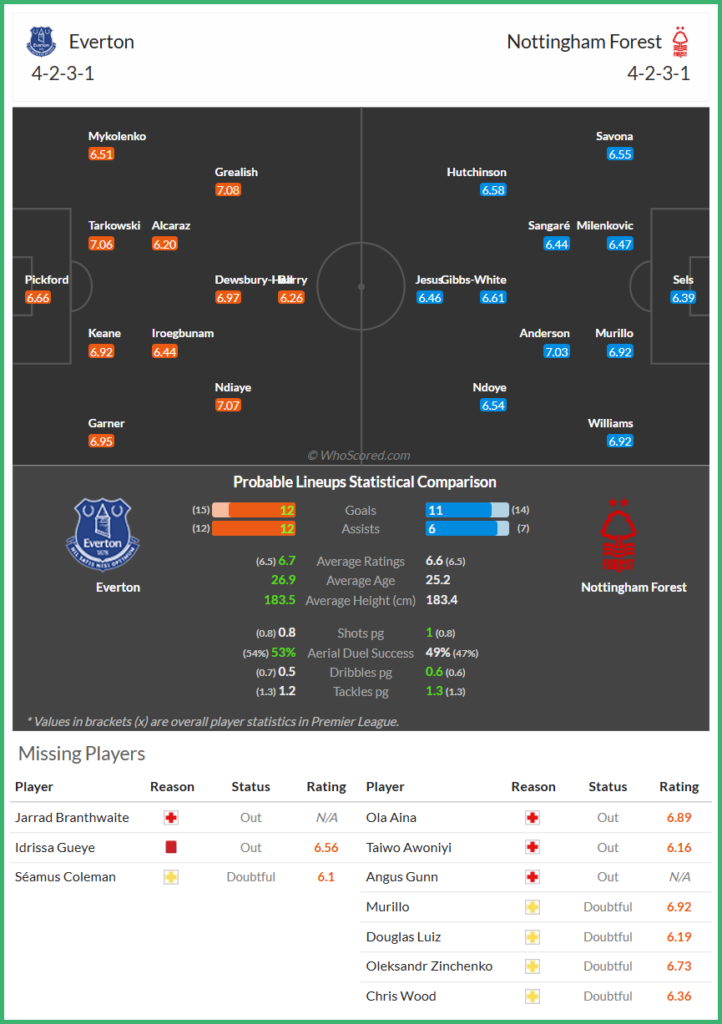The height and width of the screenshot is (1024, 722).
Task: Select Grealish on the Everton lineup
Action: [x=236, y=172]
